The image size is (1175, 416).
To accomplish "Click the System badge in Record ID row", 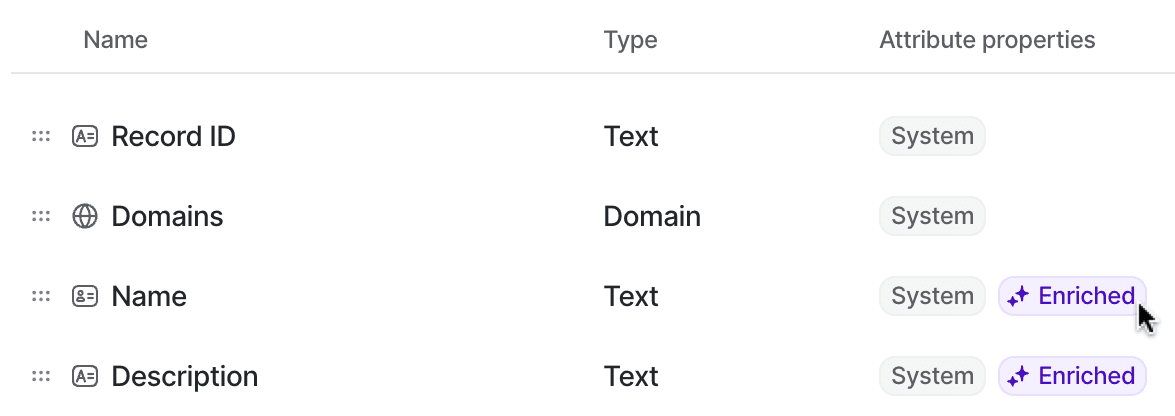I will (x=932, y=136).
